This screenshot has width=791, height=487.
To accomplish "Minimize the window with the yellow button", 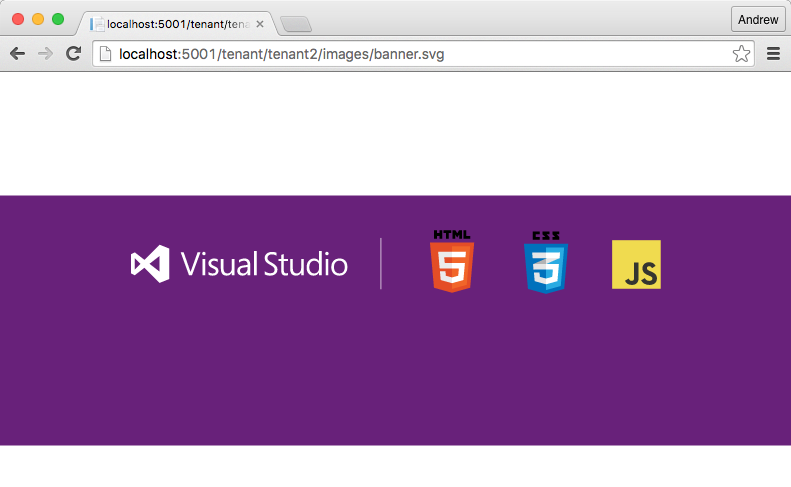I will tap(38, 19).
